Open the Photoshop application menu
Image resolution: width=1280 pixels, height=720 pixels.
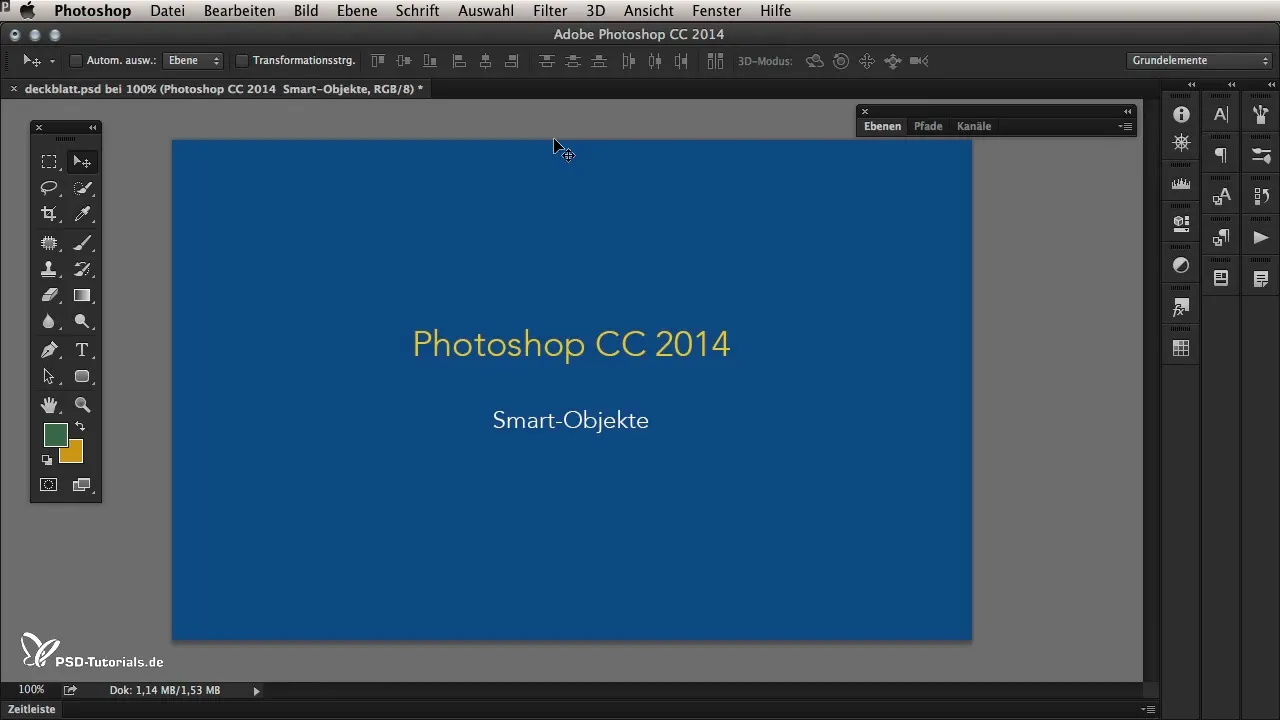[x=92, y=11]
